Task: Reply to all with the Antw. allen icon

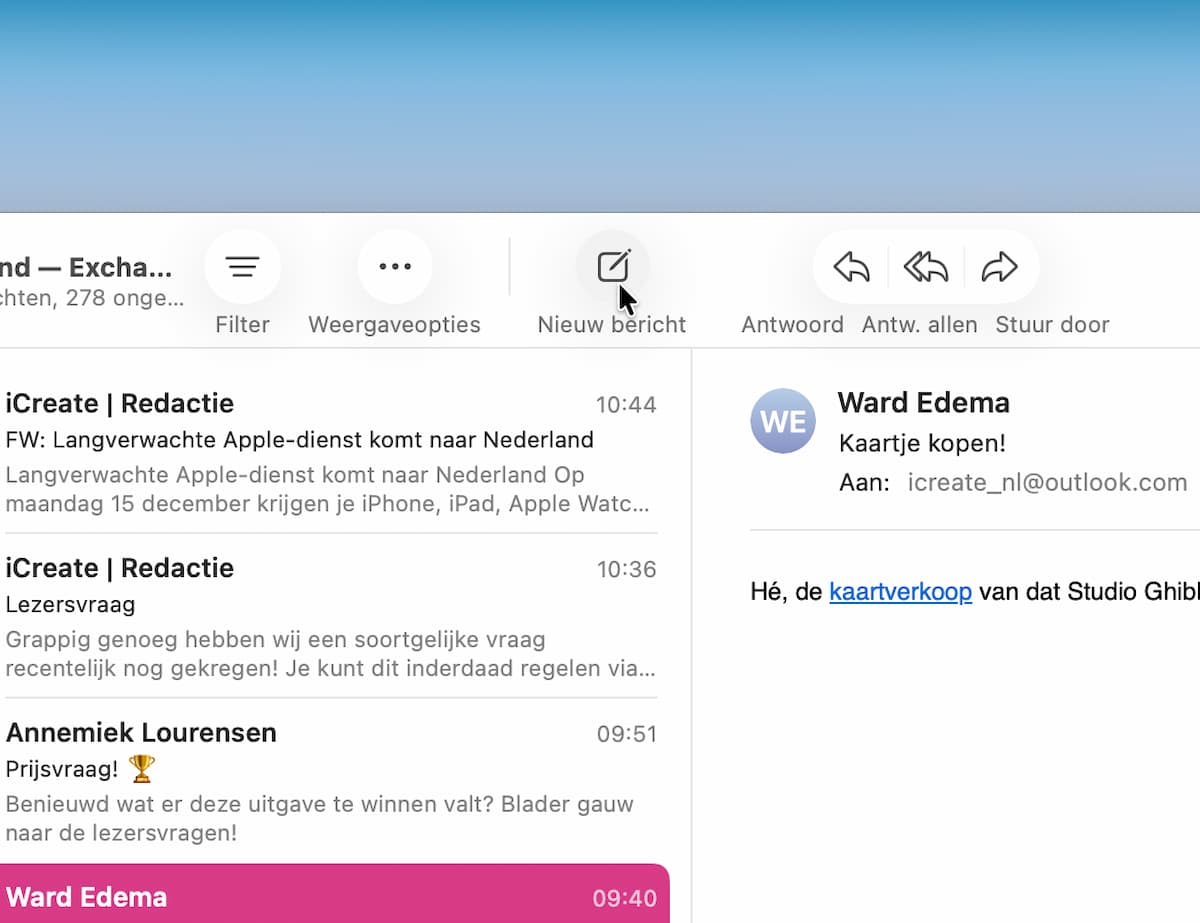Action: pos(925,266)
